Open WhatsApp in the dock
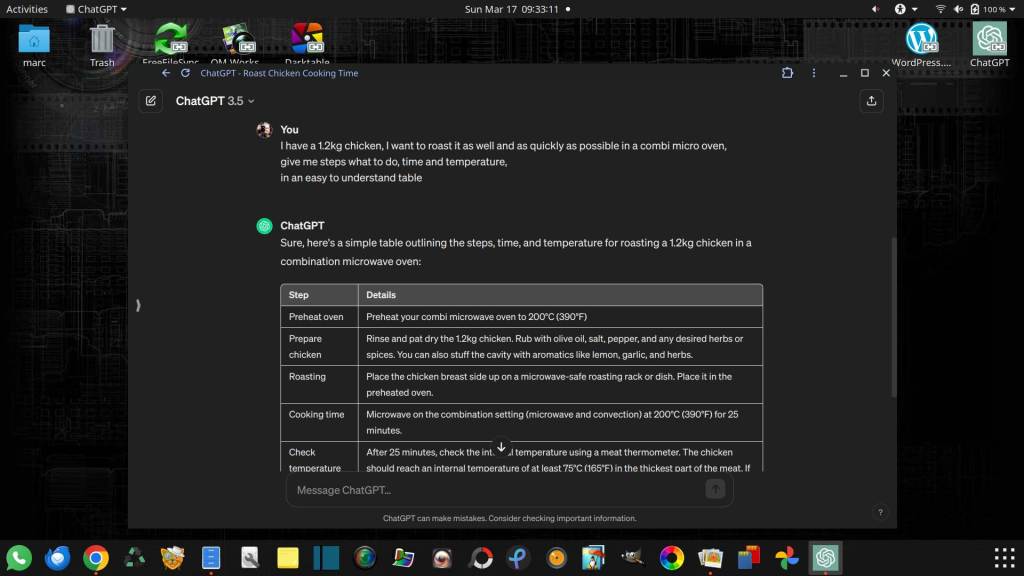Screen dimensions: 1024x576 pyautogui.click(x=19, y=558)
